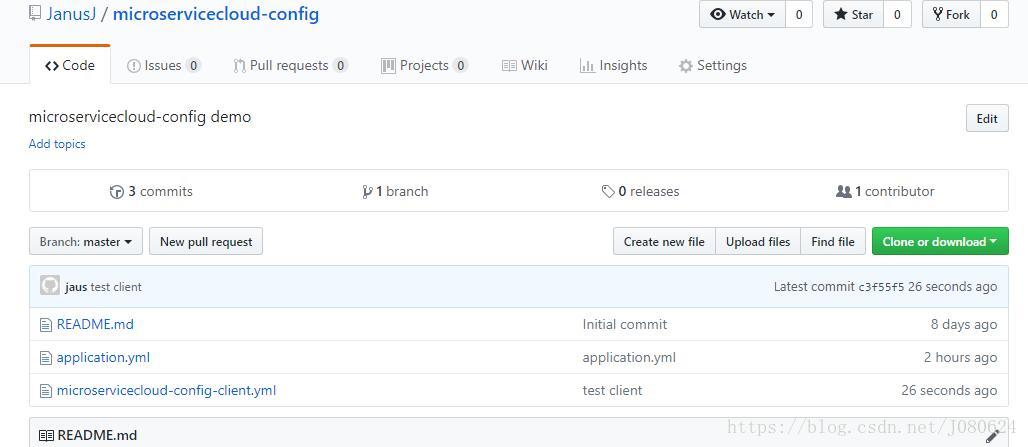The height and width of the screenshot is (447, 1028).
Task: Click the fork count next to Fork
Action: (x=994, y=14)
